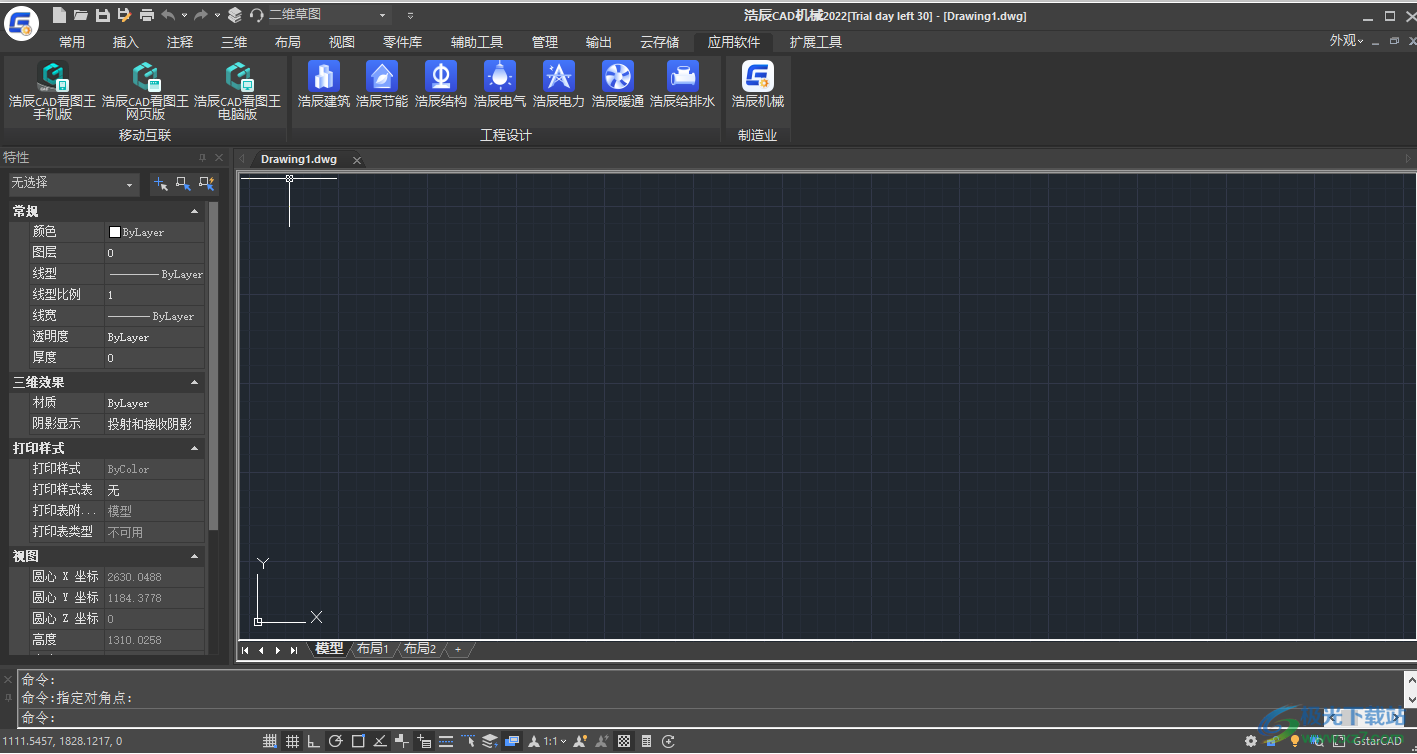This screenshot has width=1417, height=754.
Task: Switch to 布局2 layout tab
Action: (420, 649)
